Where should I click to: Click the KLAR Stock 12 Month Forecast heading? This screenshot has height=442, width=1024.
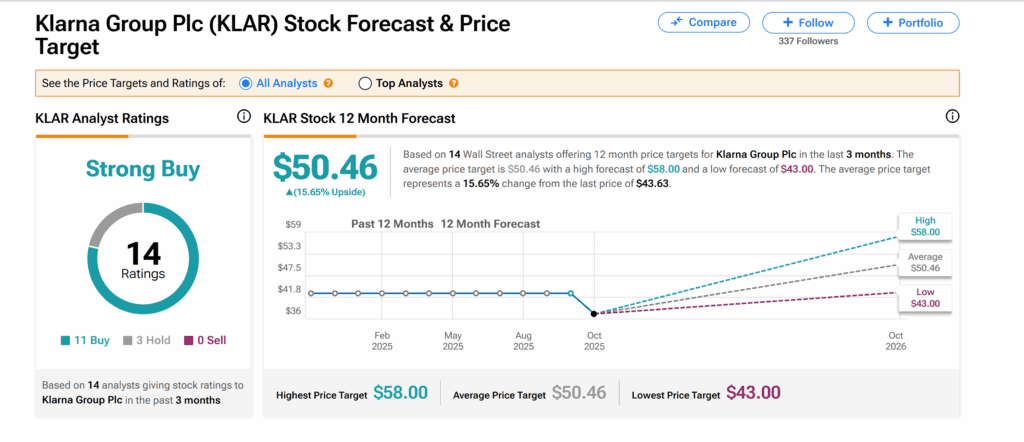(x=359, y=118)
